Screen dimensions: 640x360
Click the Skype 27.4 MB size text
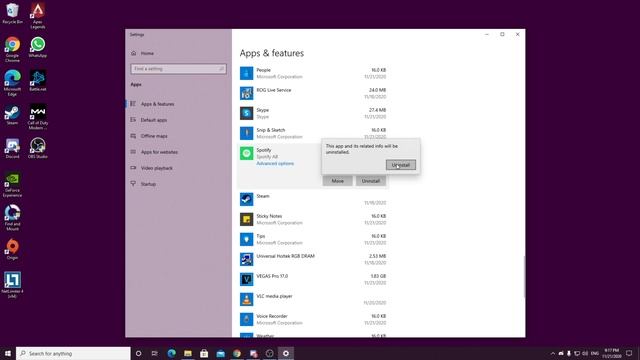click(x=377, y=110)
